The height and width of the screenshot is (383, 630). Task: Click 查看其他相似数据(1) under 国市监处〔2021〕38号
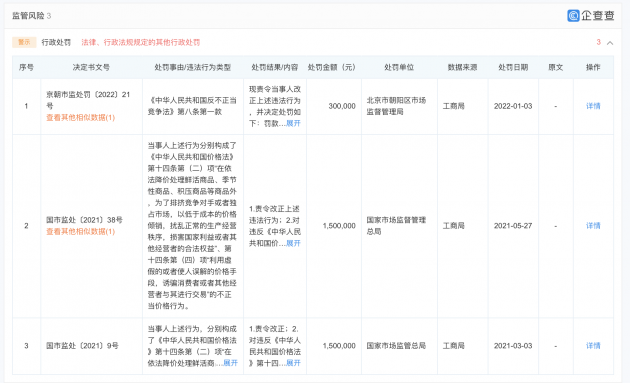click(80, 231)
